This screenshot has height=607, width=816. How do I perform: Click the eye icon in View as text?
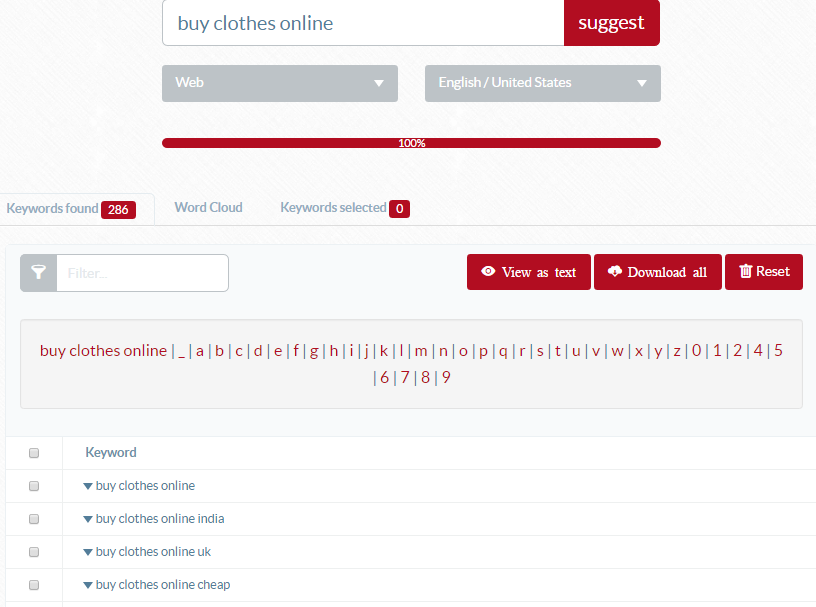(x=488, y=272)
